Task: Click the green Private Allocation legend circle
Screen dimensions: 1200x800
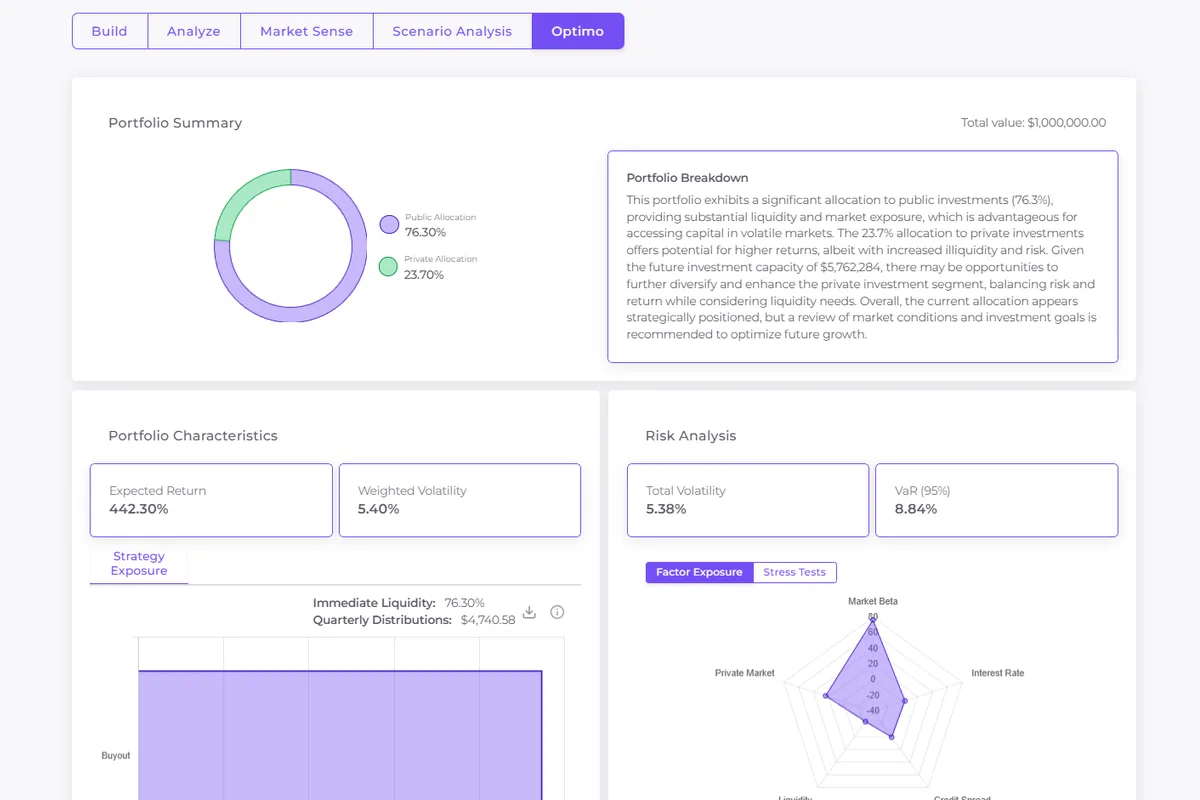Action: coord(389,267)
